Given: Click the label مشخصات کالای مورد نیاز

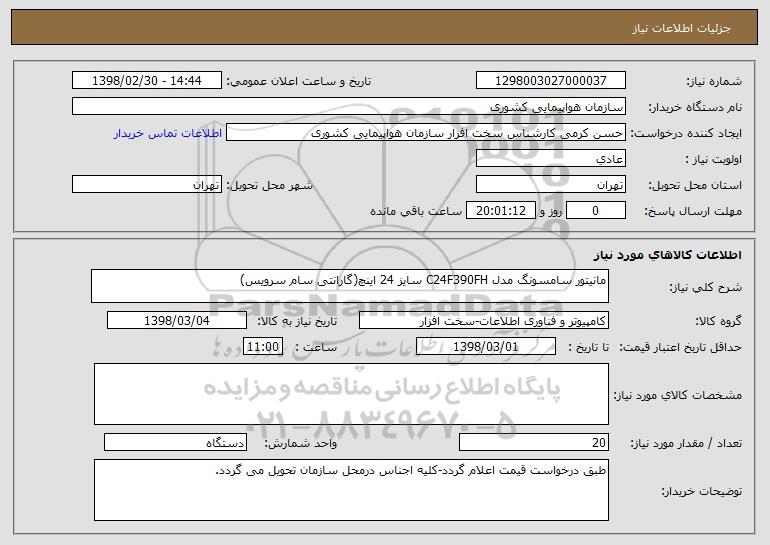Looking at the screenshot, I should click(678, 395).
